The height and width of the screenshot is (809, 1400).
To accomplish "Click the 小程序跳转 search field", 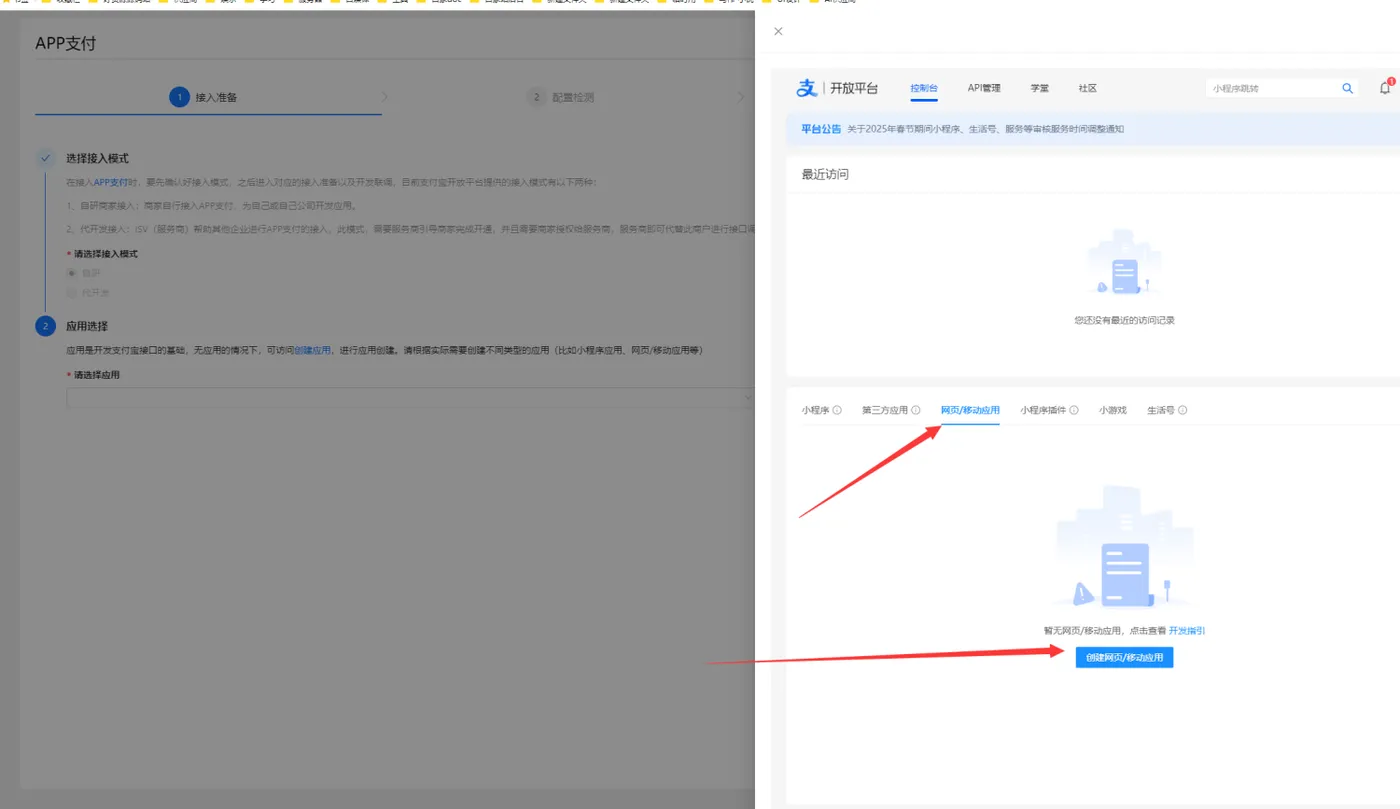I will [1272, 88].
